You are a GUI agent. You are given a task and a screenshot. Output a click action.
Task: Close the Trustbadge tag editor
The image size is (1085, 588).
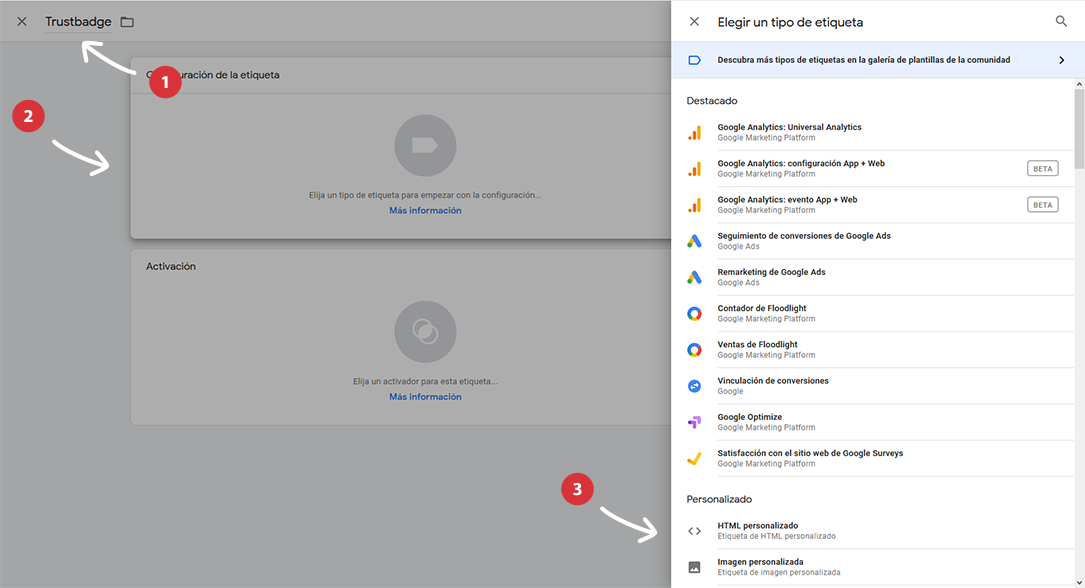click(x=22, y=21)
